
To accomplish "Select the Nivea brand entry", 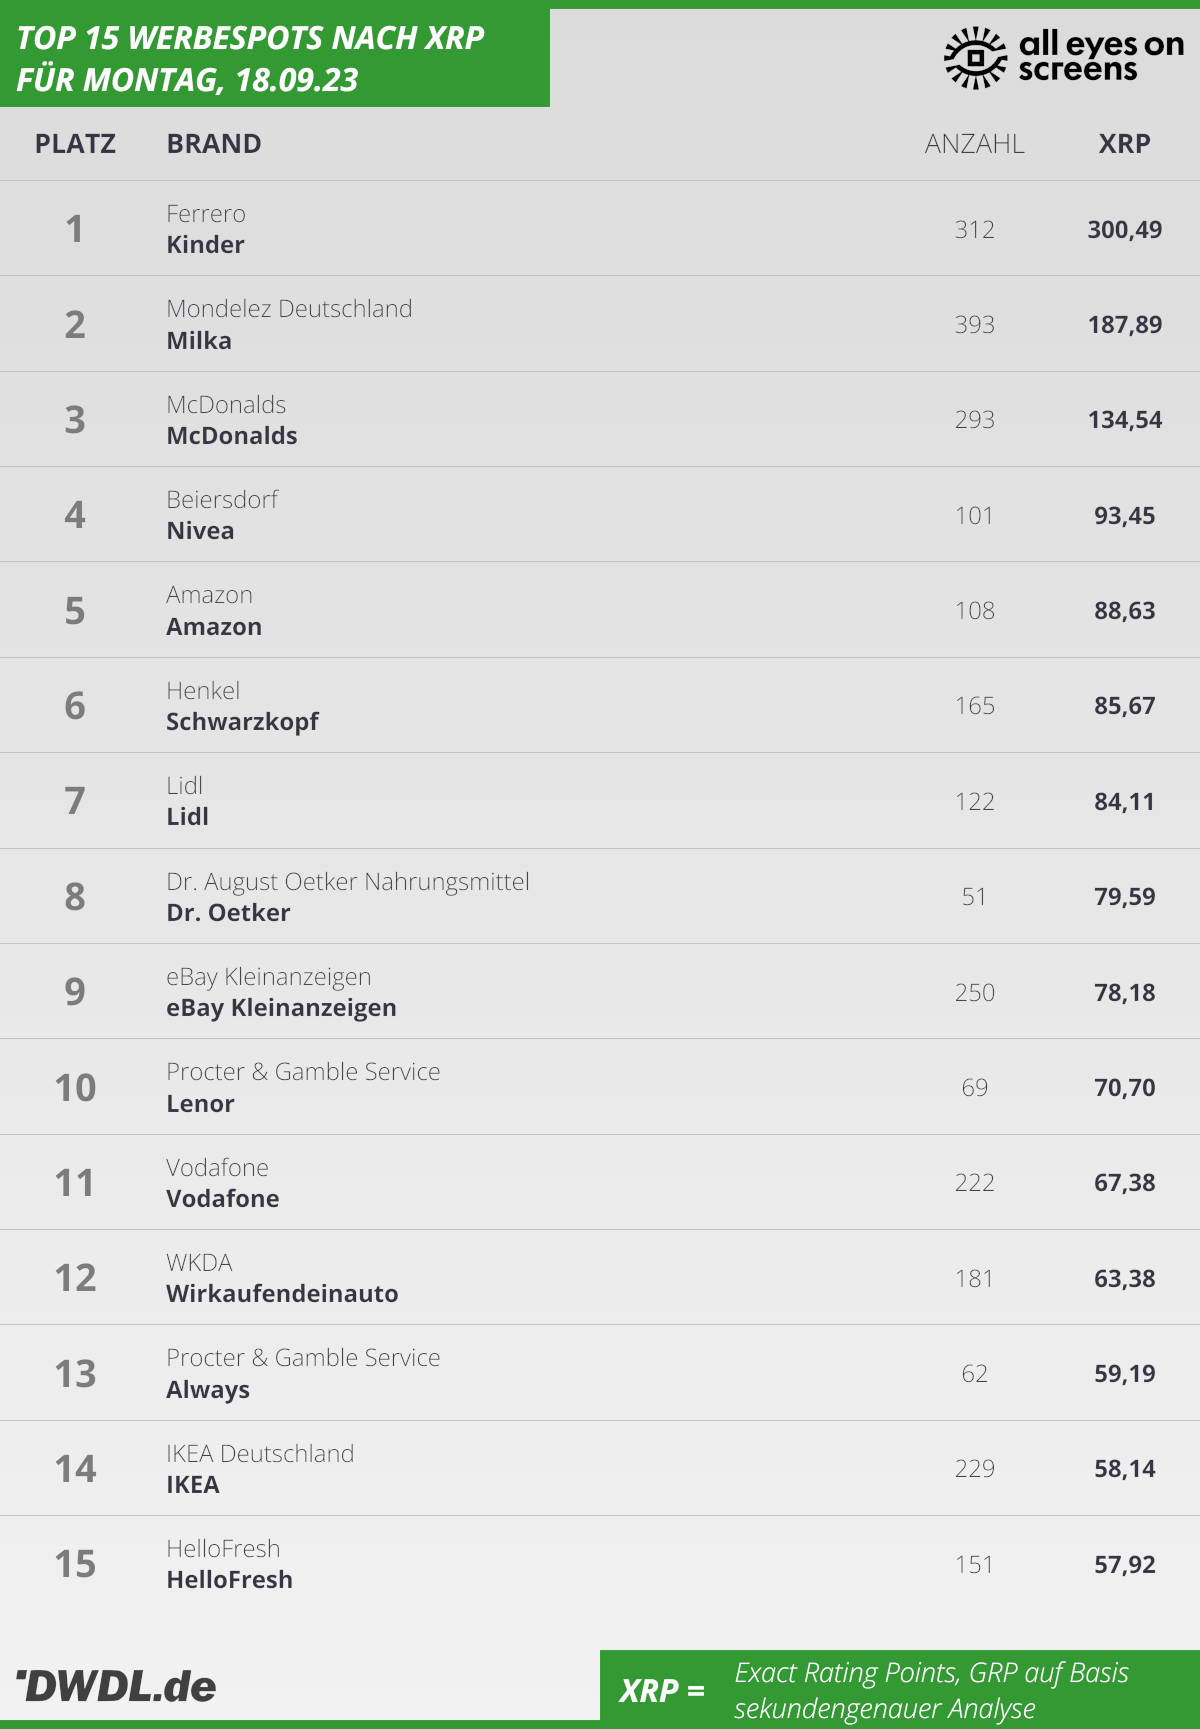I will click(x=222, y=515).
